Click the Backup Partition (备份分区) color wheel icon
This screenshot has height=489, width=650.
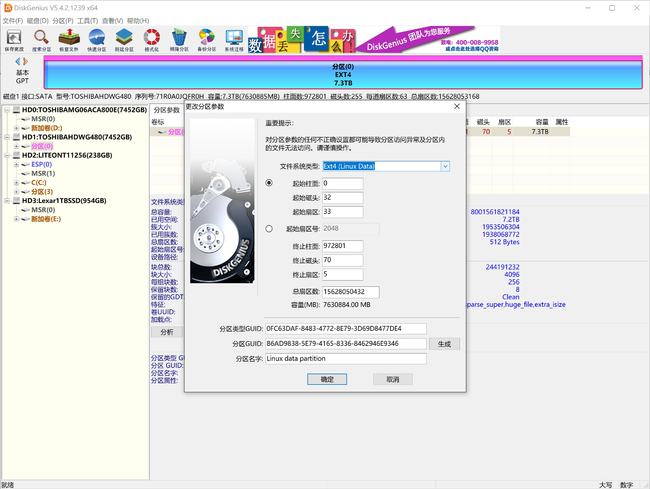pos(206,40)
